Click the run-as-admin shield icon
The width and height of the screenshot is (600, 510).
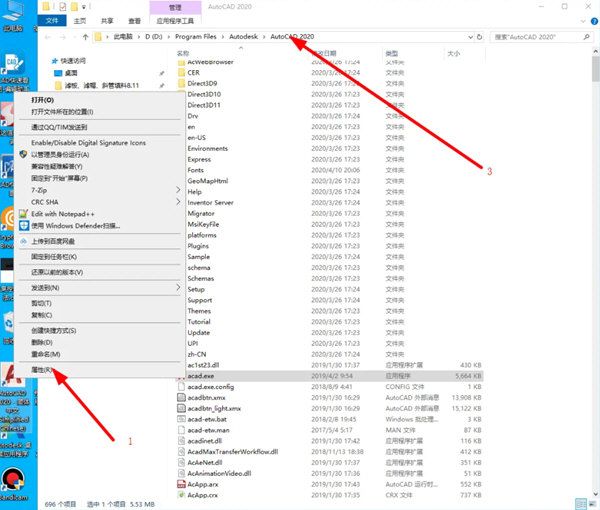click(24, 154)
